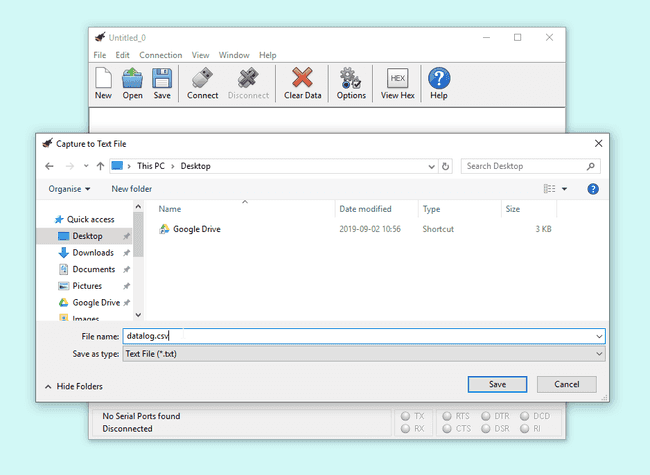650x475 pixels.
Task: Select Downloads in the navigation pane
Action: tap(92, 253)
